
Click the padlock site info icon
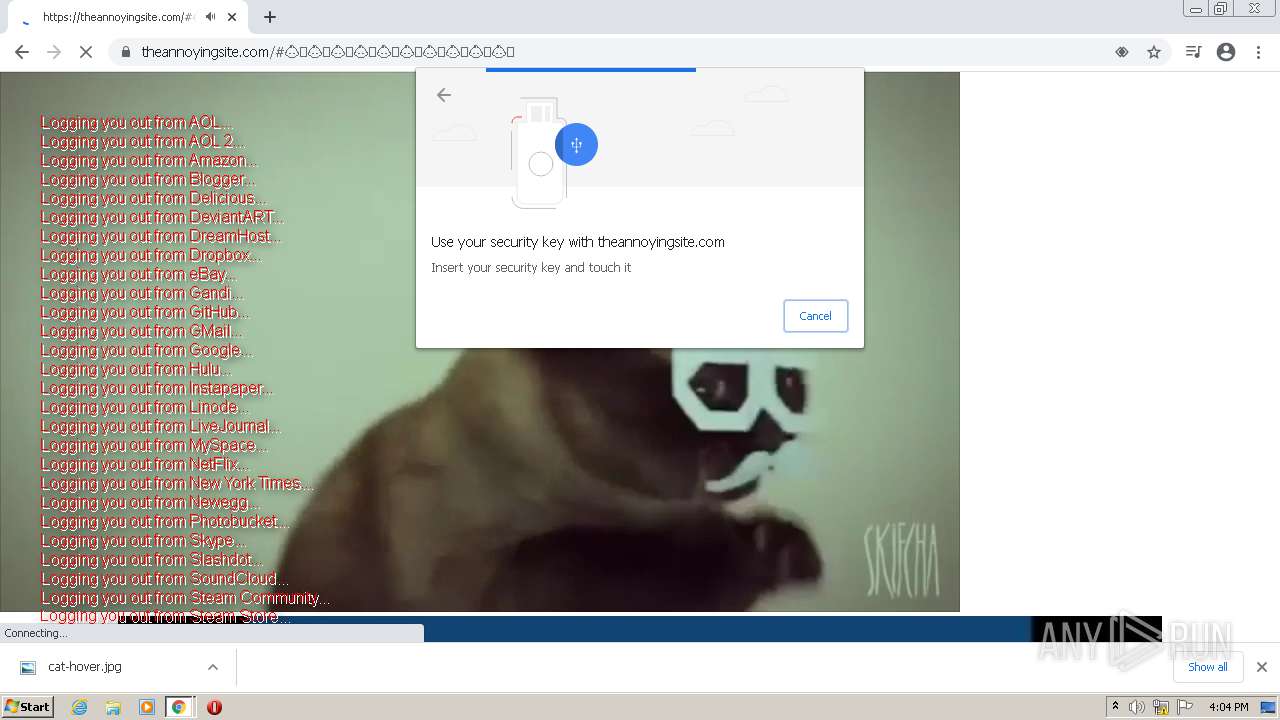(125, 52)
